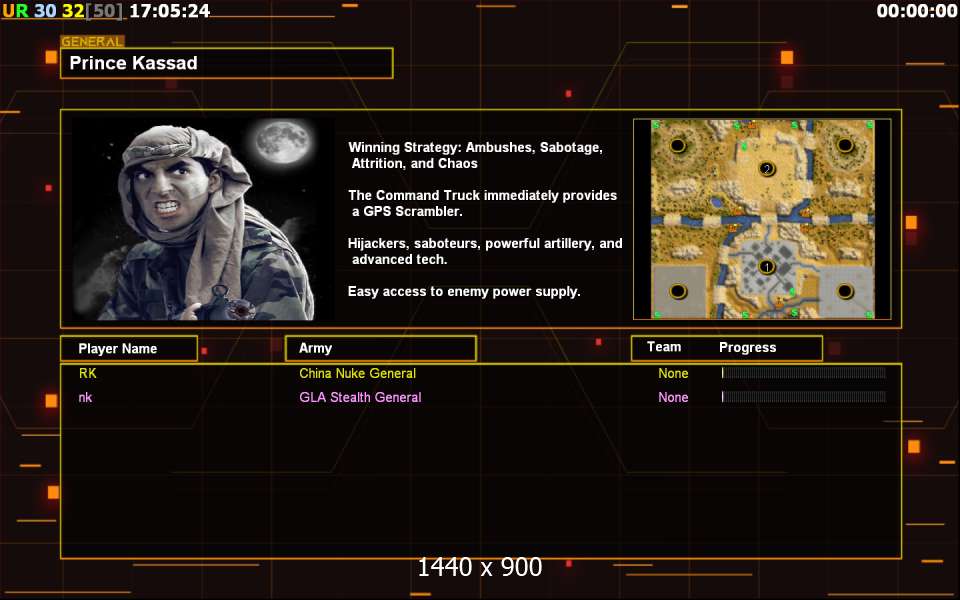Click the China Nuke General army entry
Image resolution: width=960 pixels, height=600 pixels.
(x=358, y=373)
